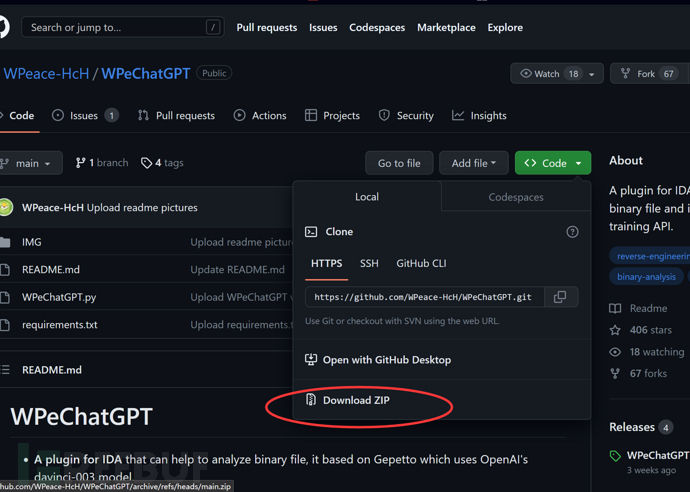The width and height of the screenshot is (690, 492).
Task: Click the copy URL clipboard icon
Action: [x=560, y=297]
